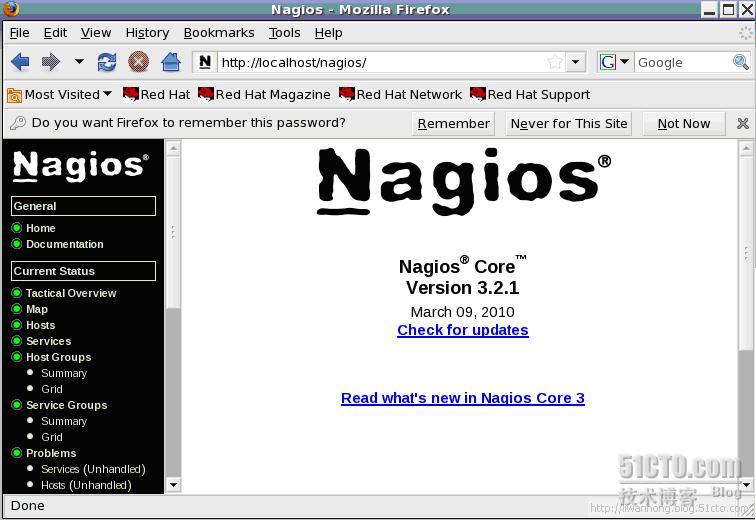
Task: Reload the page with the Refresh icon
Action: (107, 62)
